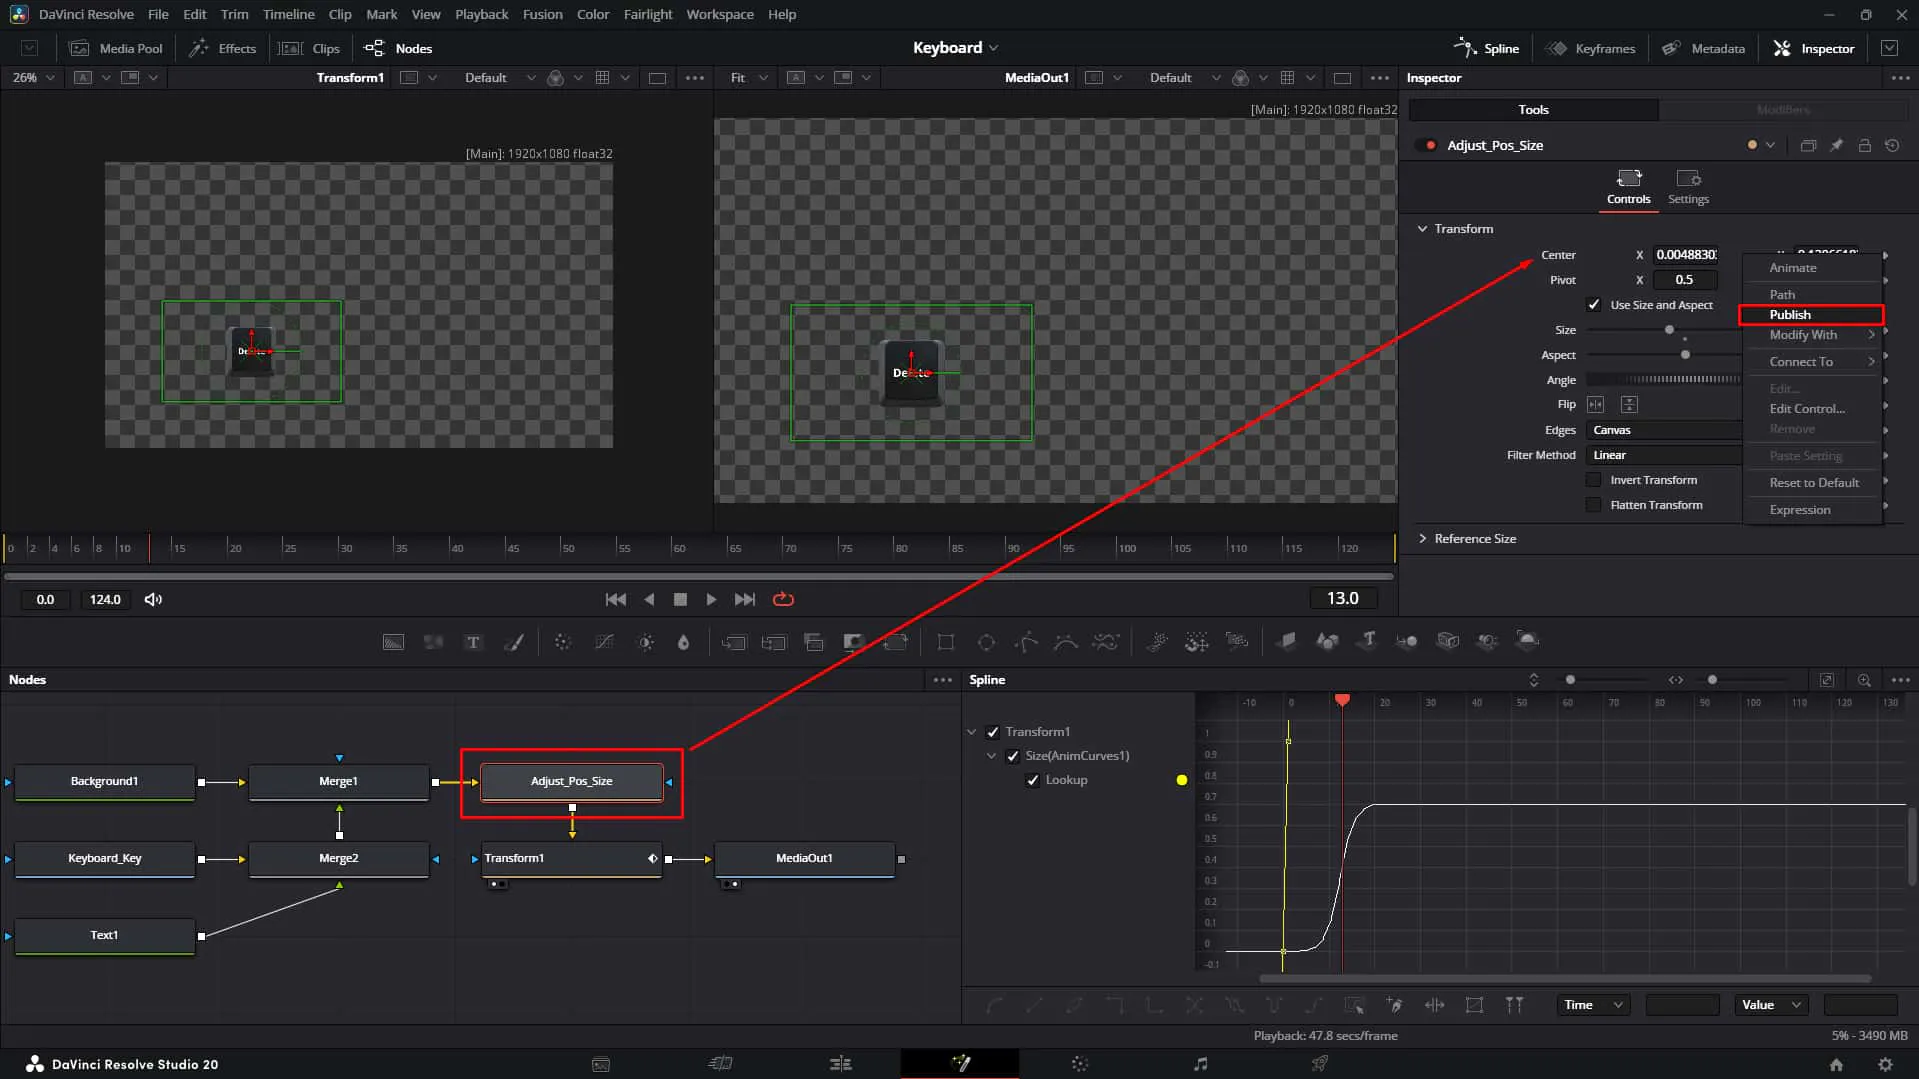This screenshot has height=1079, width=1919.
Task: Open the Filter Method dropdown
Action: (x=1664, y=455)
